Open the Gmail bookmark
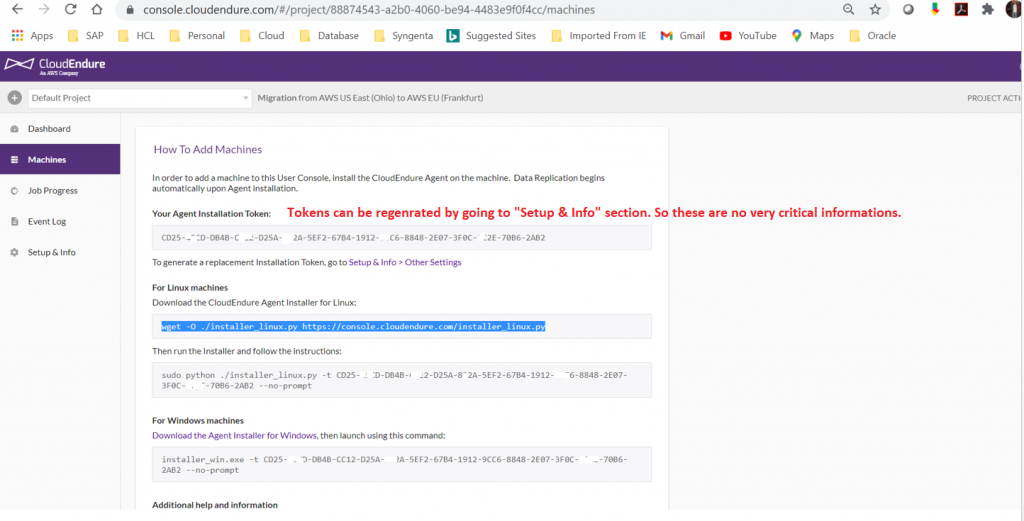1024x521 pixels. coord(682,36)
